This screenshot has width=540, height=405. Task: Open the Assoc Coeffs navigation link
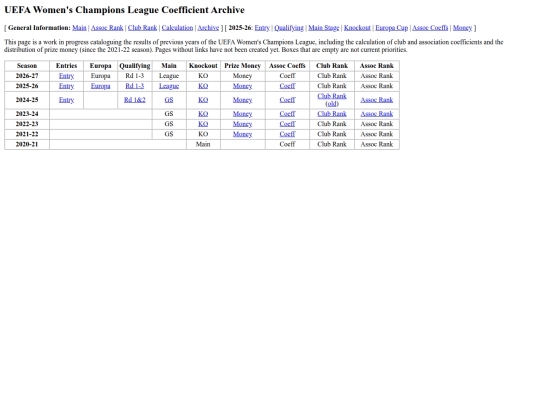click(430, 28)
